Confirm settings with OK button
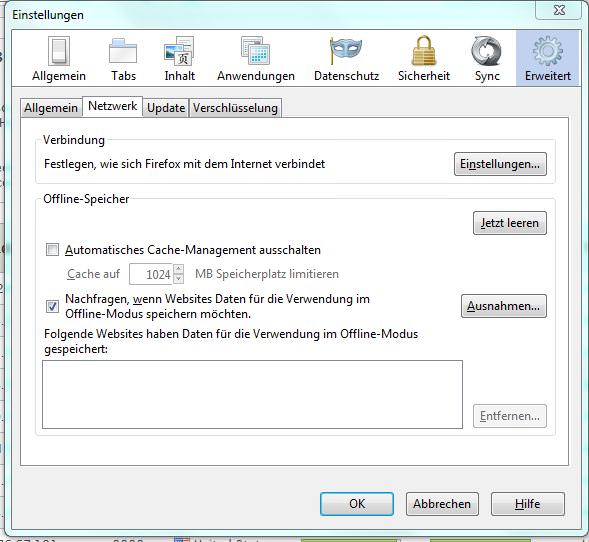The width and height of the screenshot is (589, 542). (x=357, y=504)
